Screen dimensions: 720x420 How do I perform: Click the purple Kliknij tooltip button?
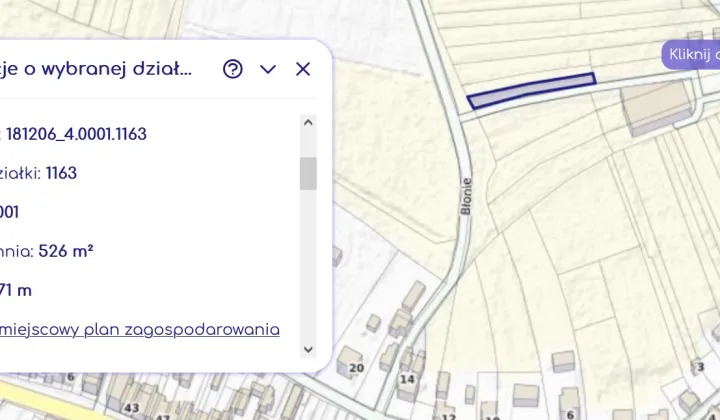tap(691, 55)
